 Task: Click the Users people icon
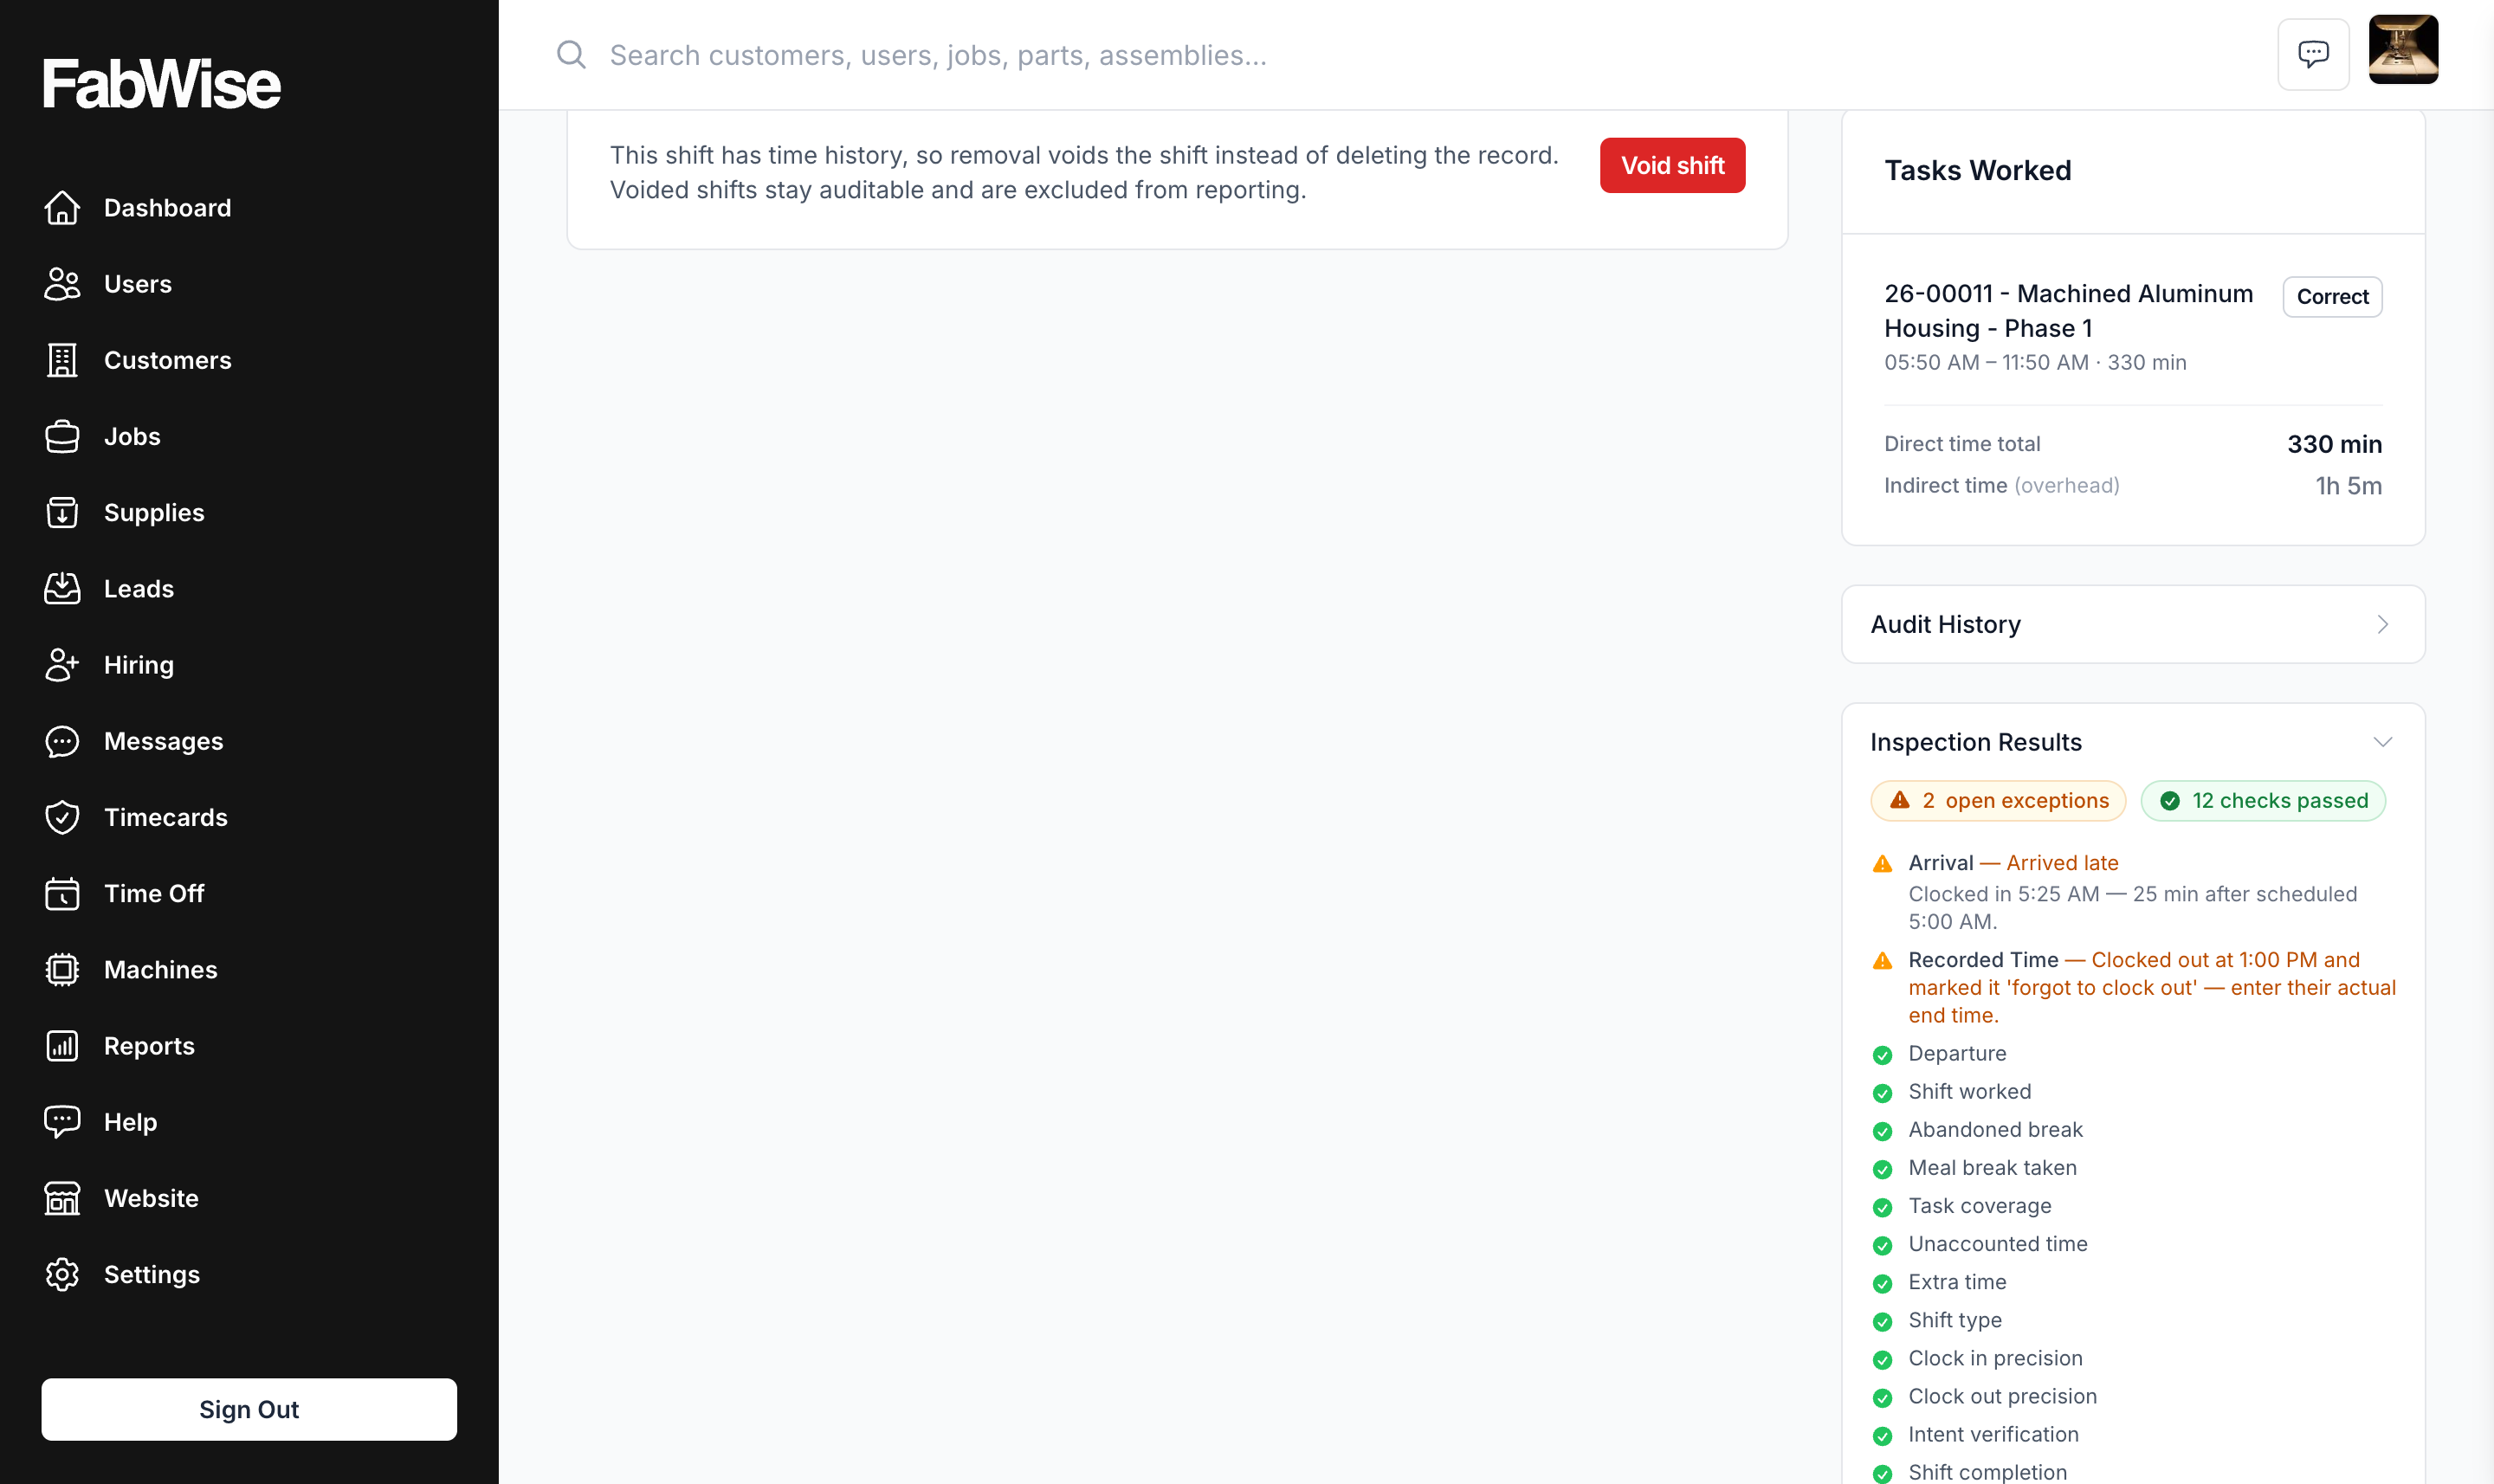tap(62, 284)
